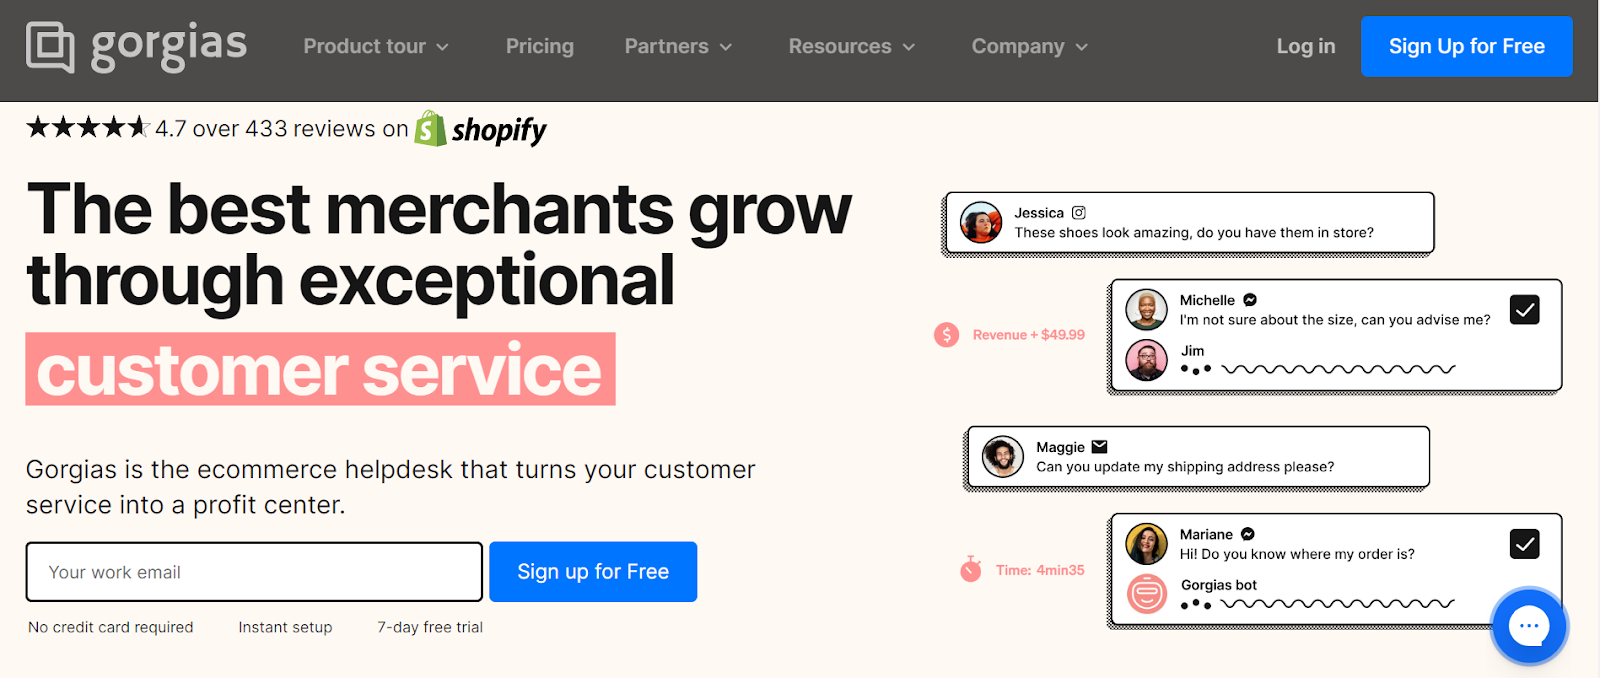Toggle the checkbox on Michelle's conversation
Viewport: 1600px width, 678px height.
(x=1524, y=310)
